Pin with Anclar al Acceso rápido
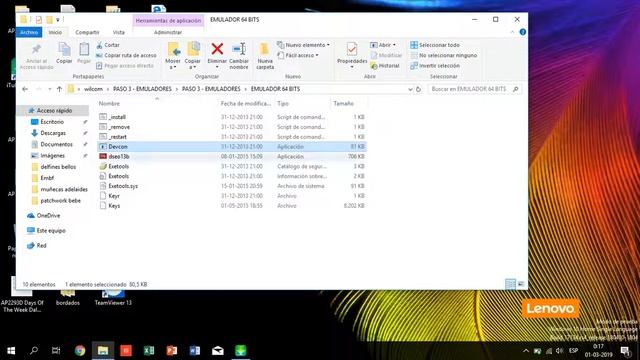The image size is (640, 360). [36, 56]
